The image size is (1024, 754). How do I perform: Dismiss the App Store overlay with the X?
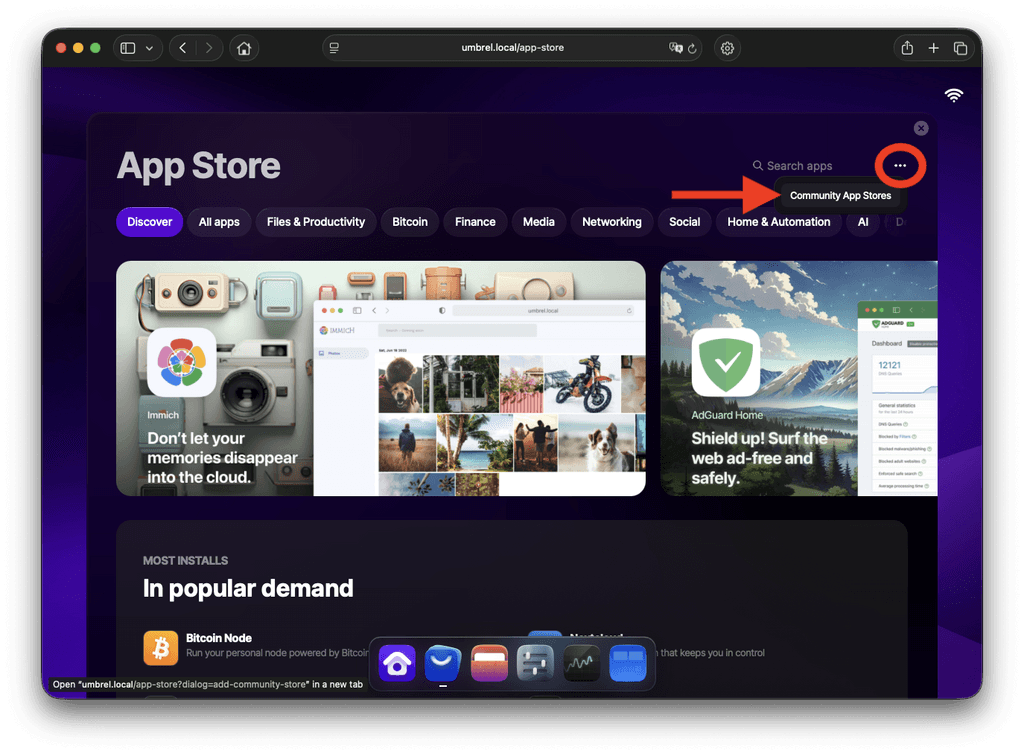click(x=920, y=128)
